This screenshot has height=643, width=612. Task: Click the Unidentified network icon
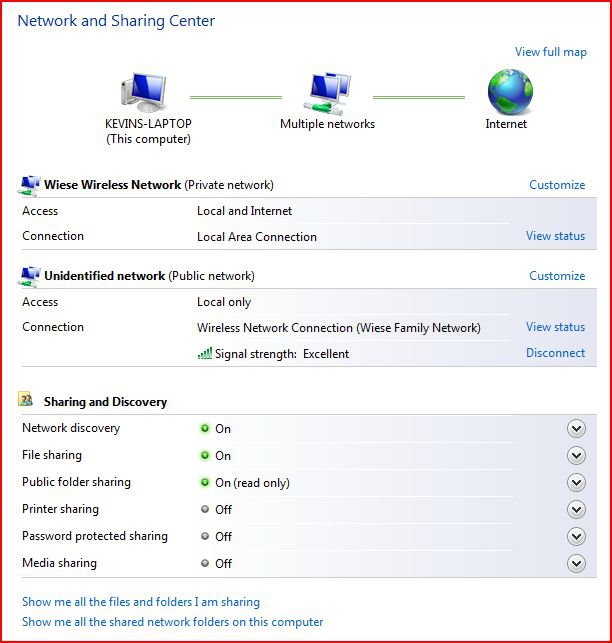point(29,276)
